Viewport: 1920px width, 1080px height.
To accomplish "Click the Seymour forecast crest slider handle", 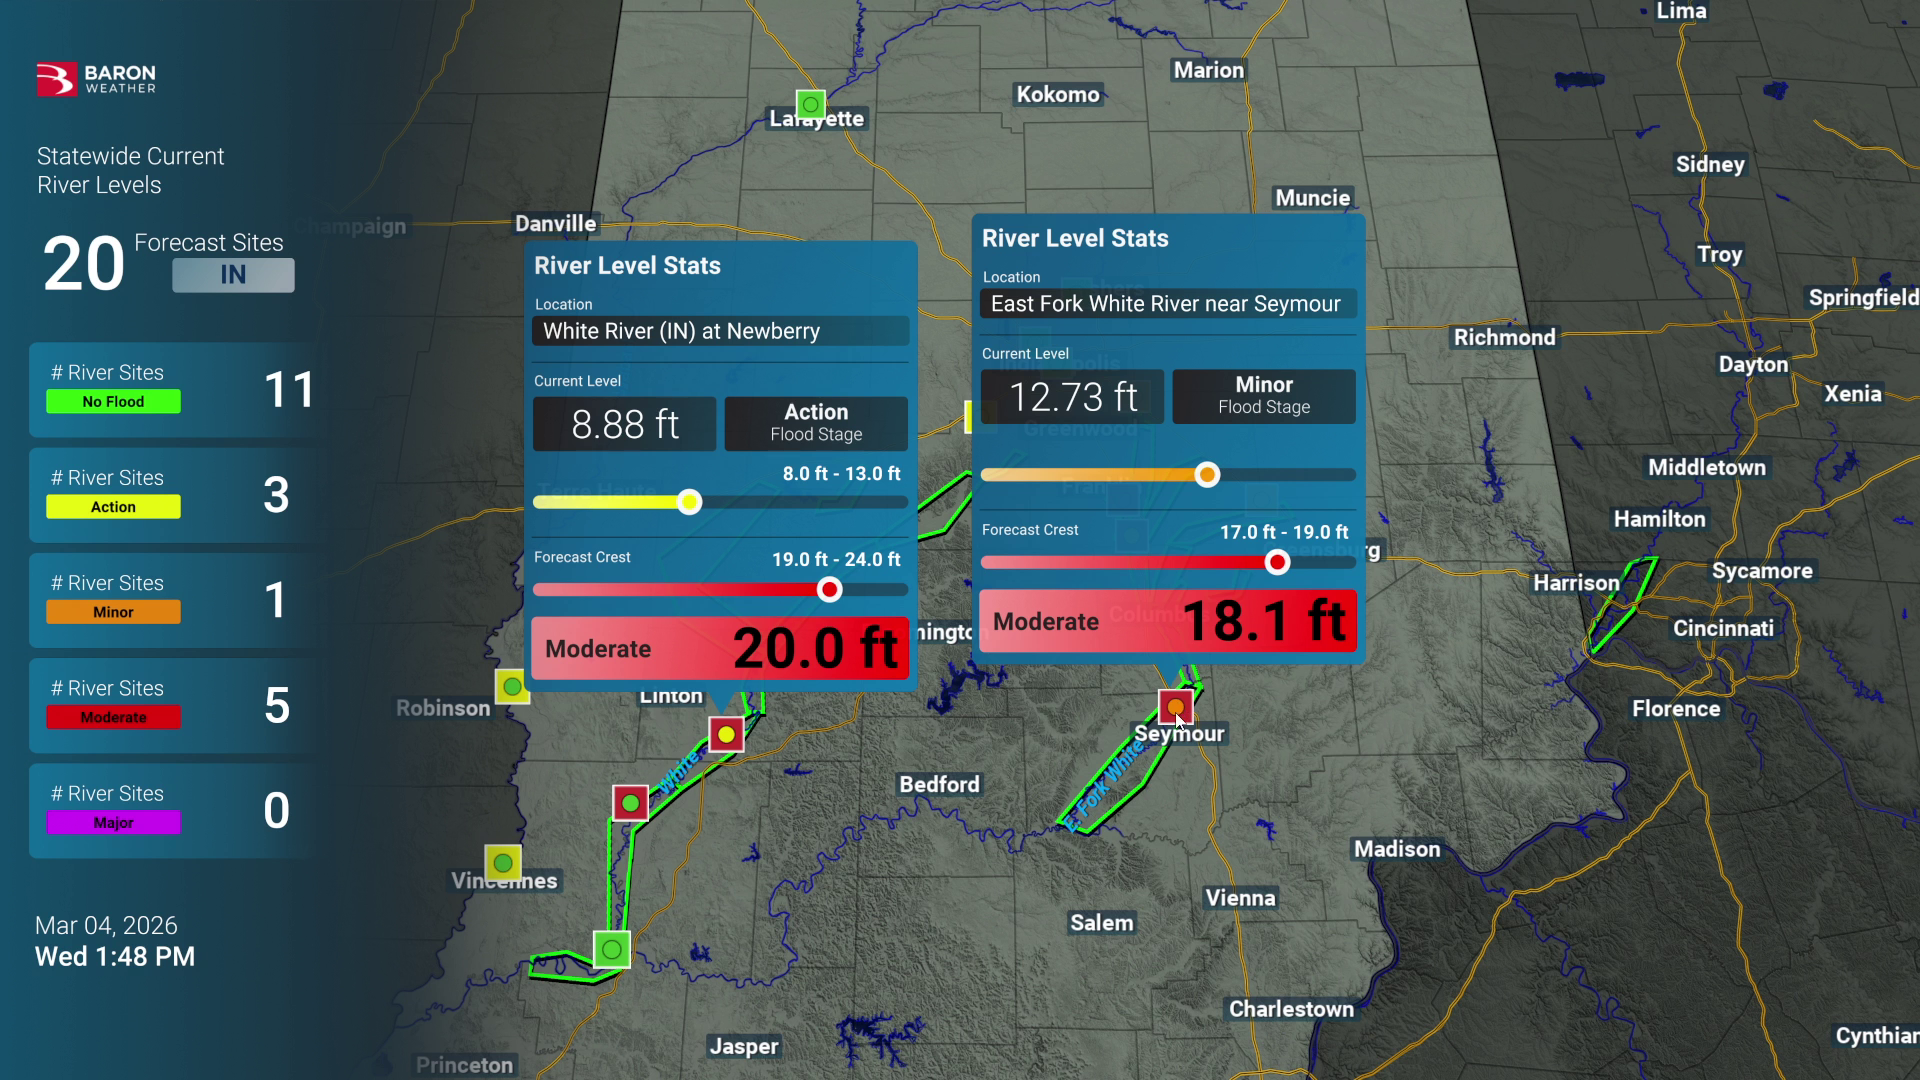I will (x=1277, y=562).
